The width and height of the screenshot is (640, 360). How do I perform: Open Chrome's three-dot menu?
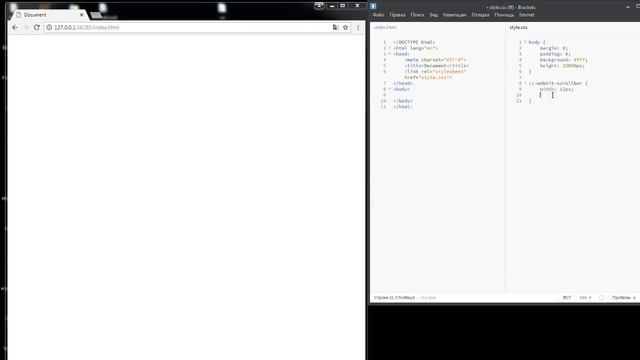pyautogui.click(x=358, y=27)
